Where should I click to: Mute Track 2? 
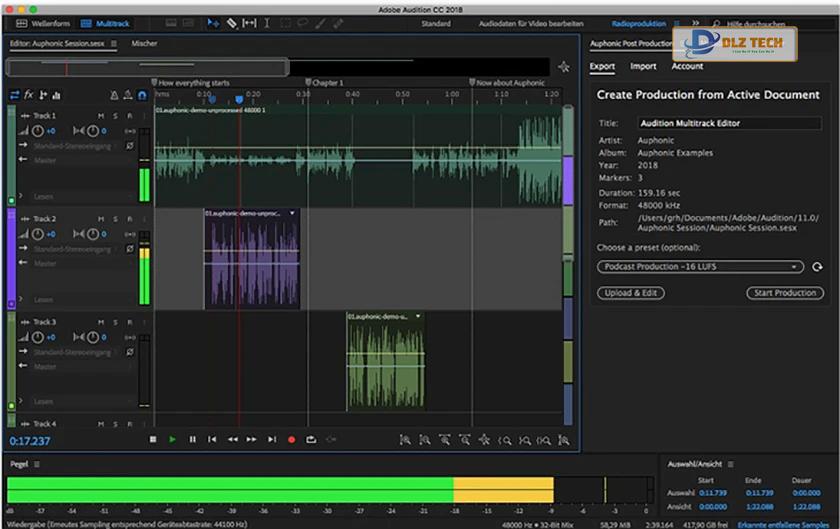[101, 219]
